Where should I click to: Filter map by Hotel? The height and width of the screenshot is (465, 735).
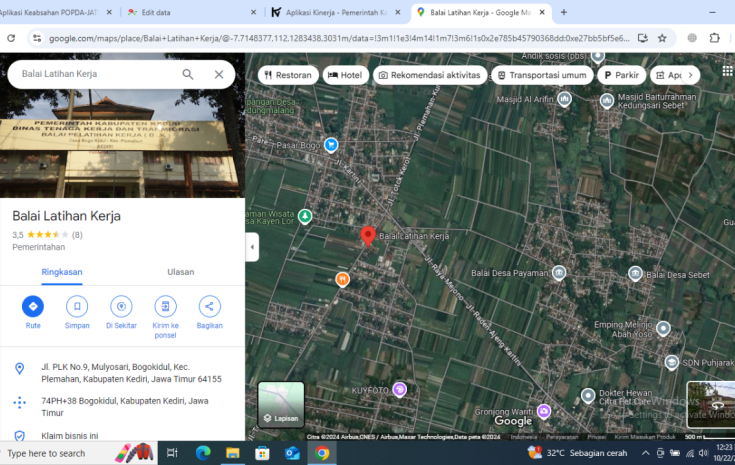coord(345,75)
